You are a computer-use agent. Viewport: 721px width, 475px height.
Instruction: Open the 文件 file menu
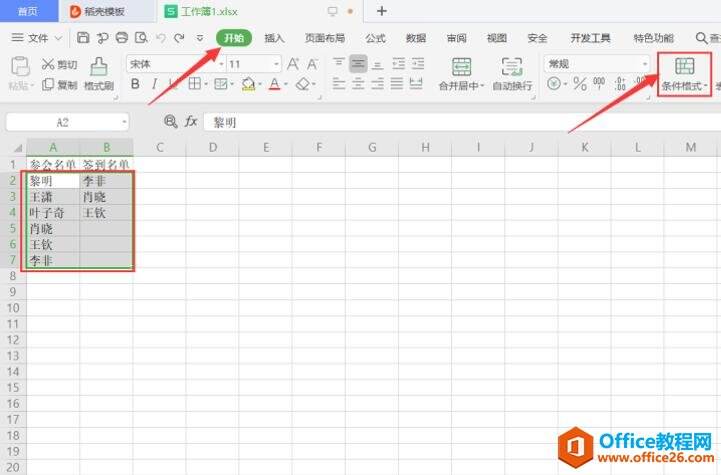click(37, 38)
